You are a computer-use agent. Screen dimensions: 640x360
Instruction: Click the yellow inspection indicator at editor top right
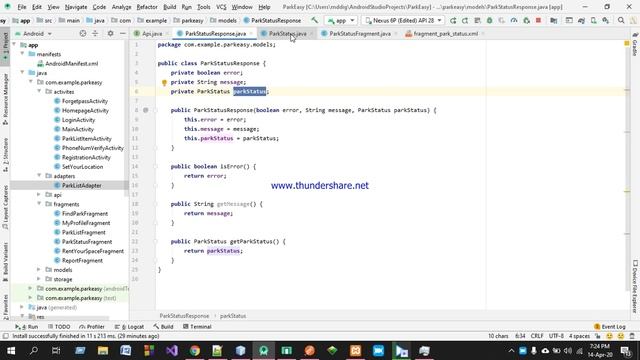point(627,43)
